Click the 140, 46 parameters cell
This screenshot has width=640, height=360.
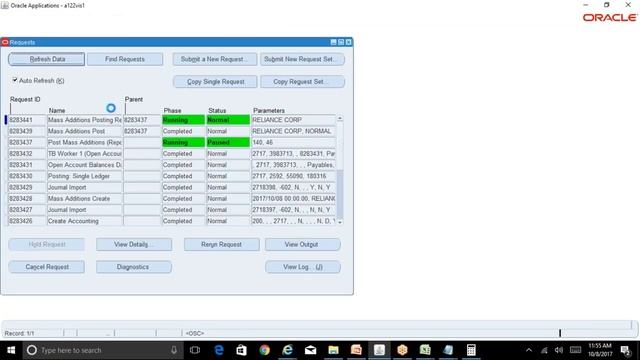pyautogui.click(x=293, y=142)
